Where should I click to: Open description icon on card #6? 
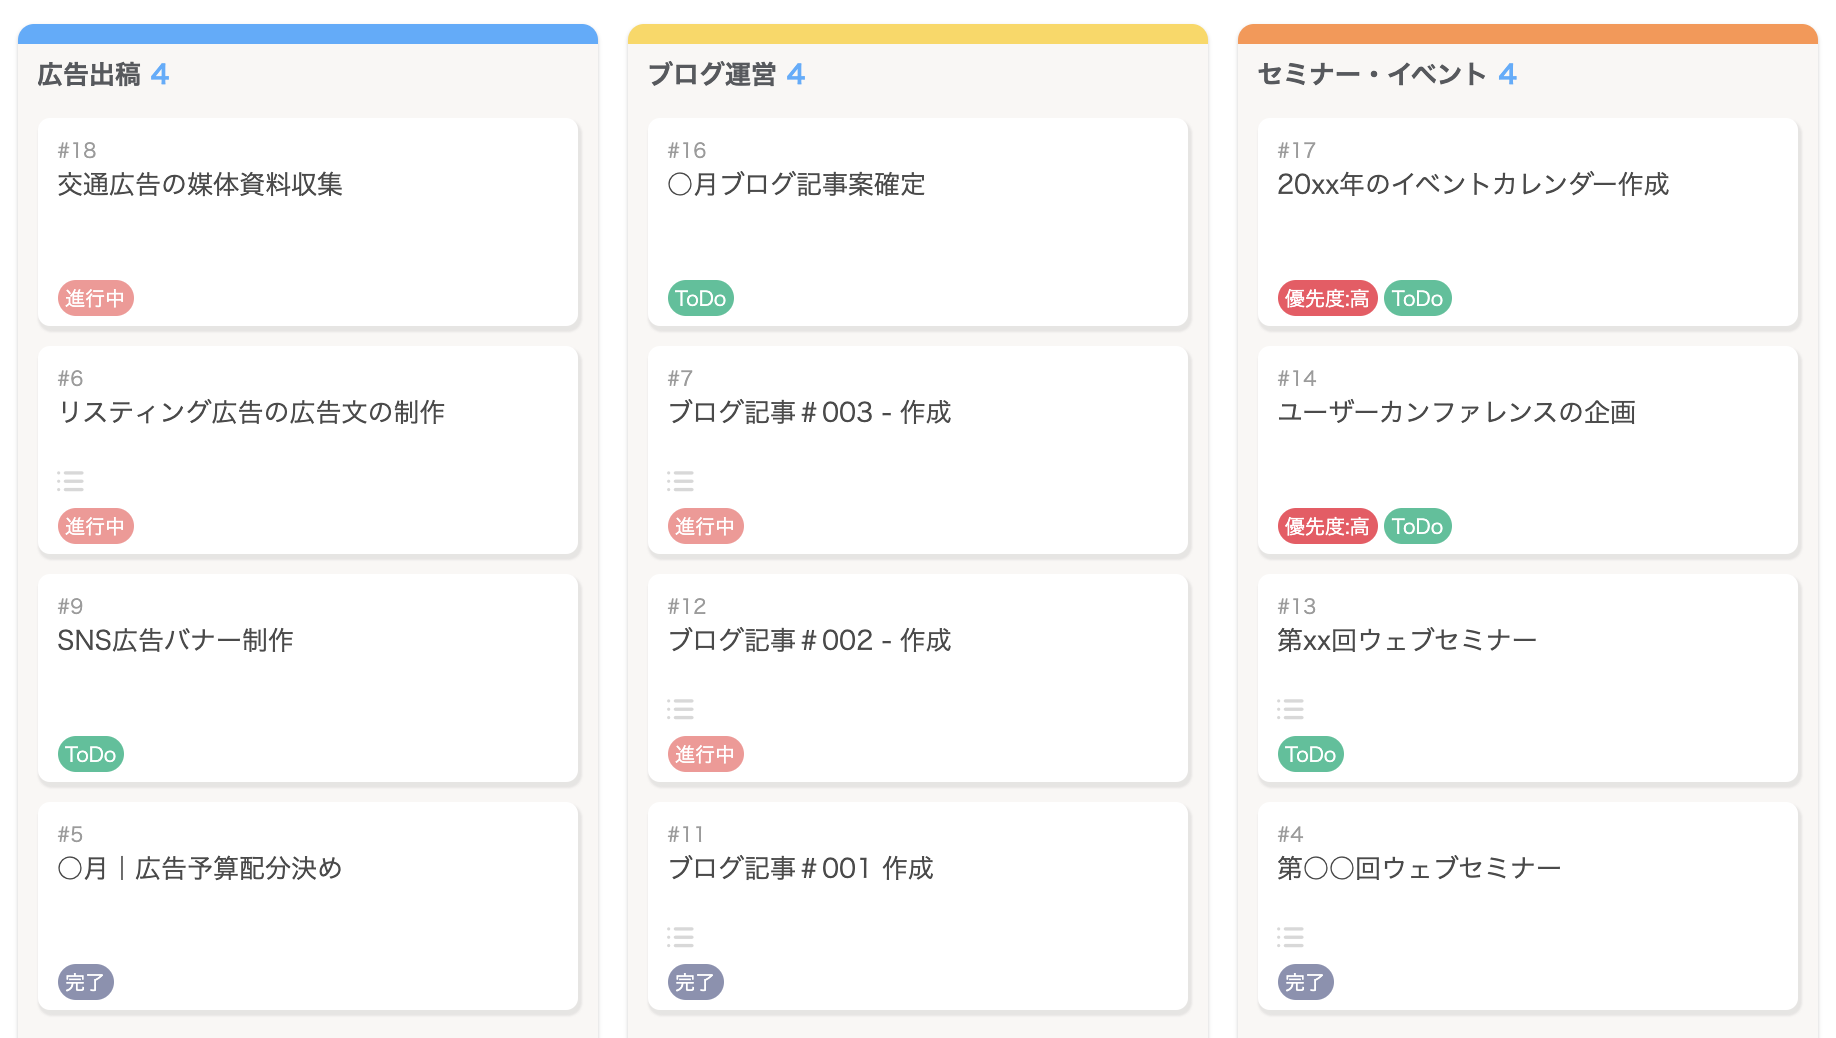click(70, 481)
